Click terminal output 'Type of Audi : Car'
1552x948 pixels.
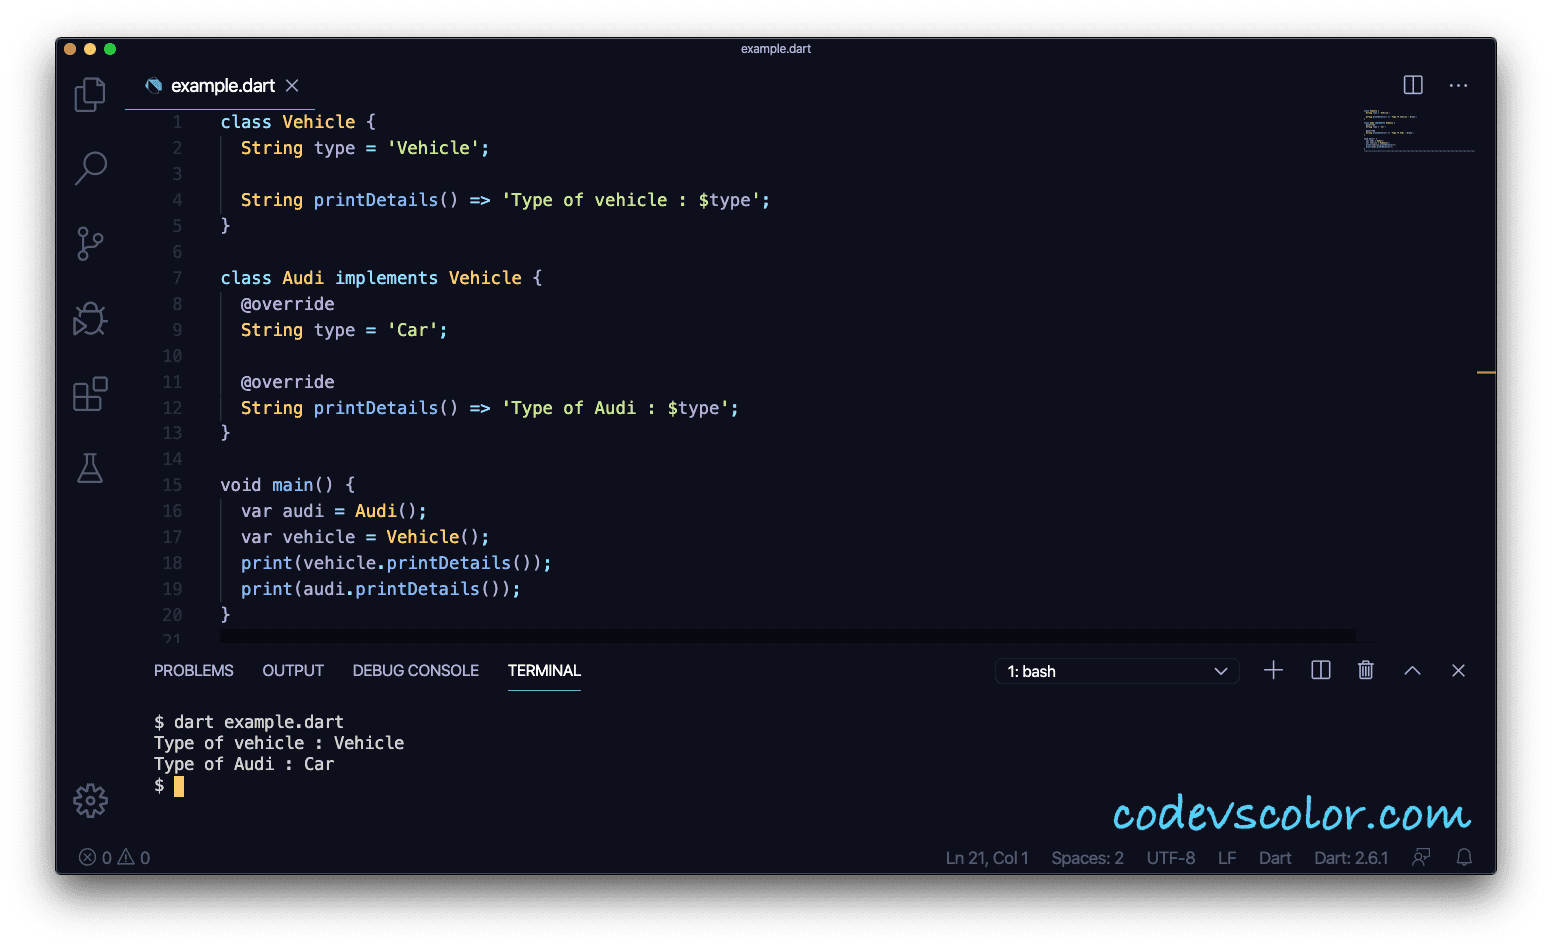(244, 764)
